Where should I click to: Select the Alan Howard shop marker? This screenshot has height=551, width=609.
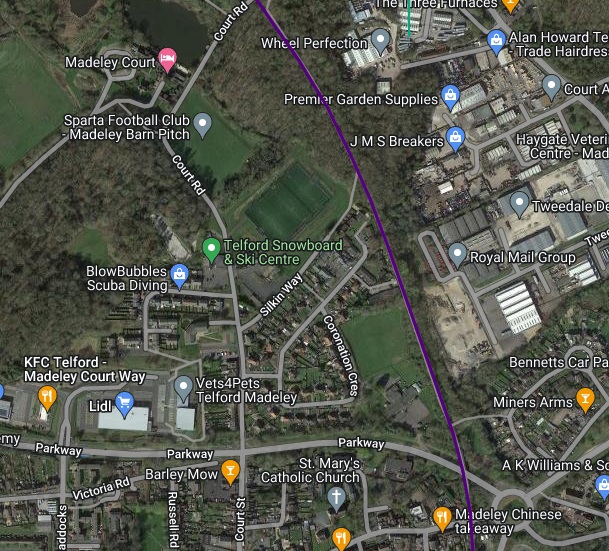pos(496,41)
